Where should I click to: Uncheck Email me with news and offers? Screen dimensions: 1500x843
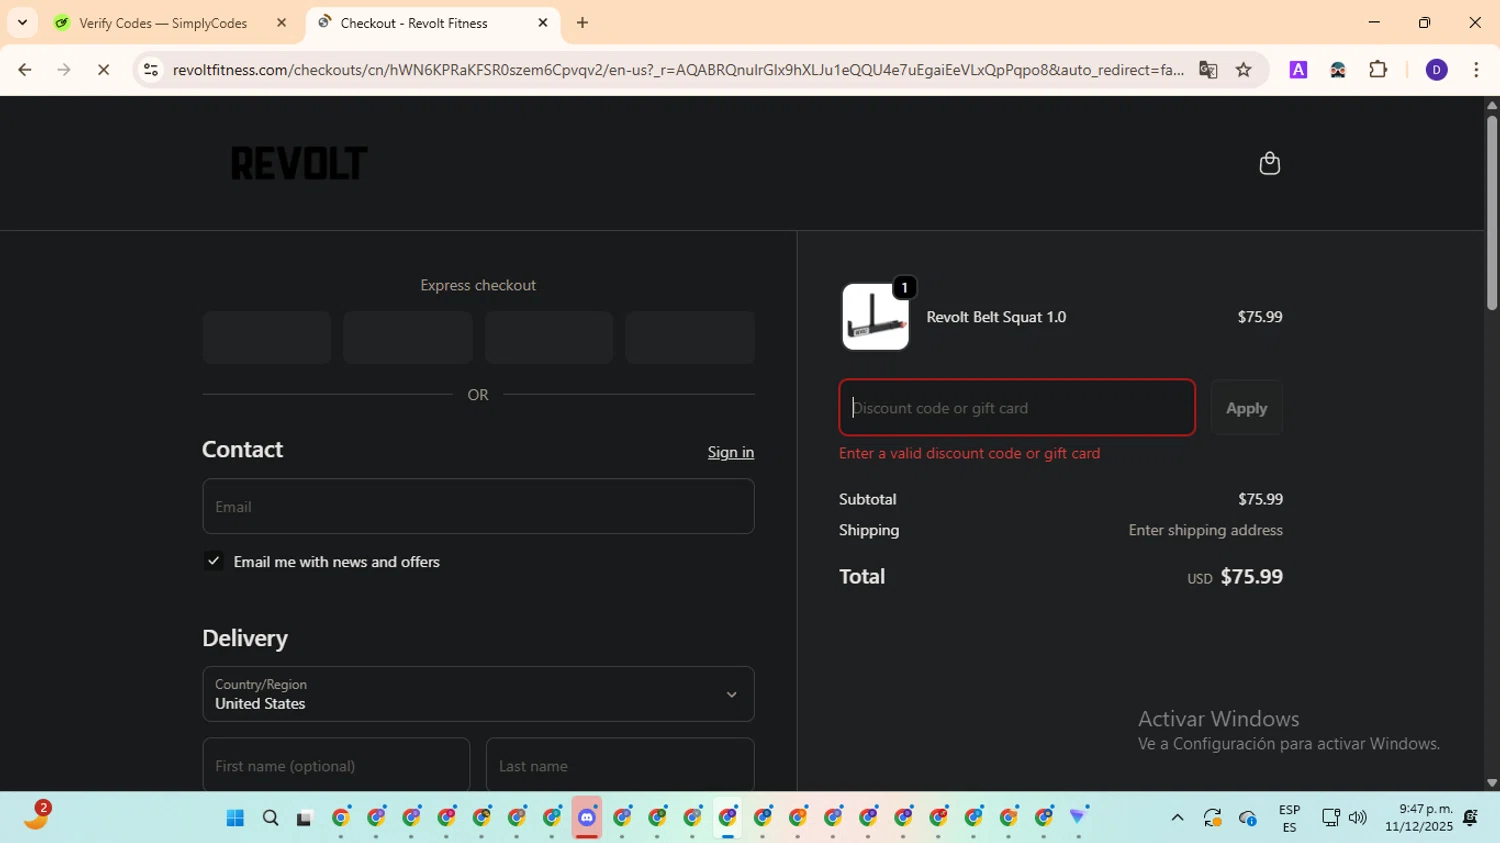[x=213, y=561]
